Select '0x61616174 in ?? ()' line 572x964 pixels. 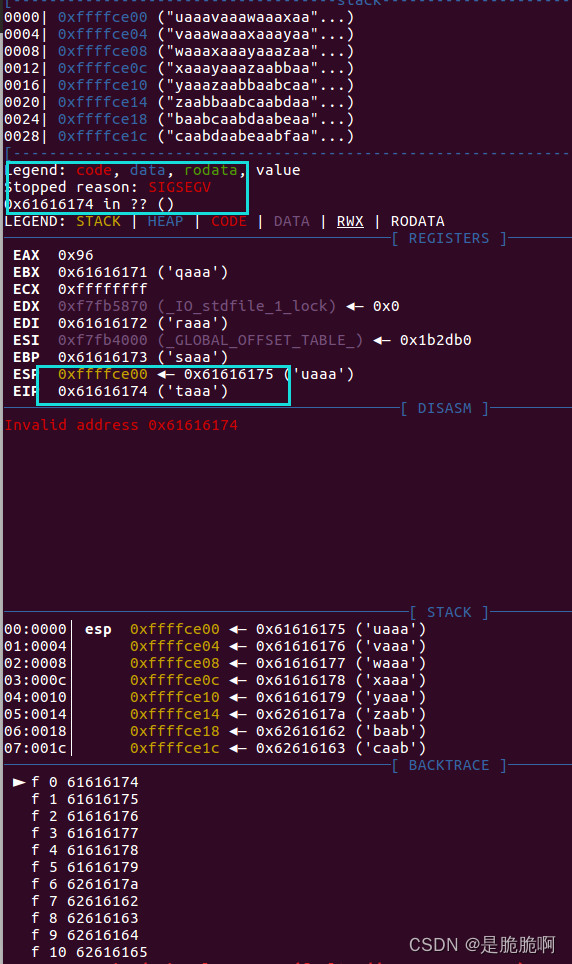89,204
